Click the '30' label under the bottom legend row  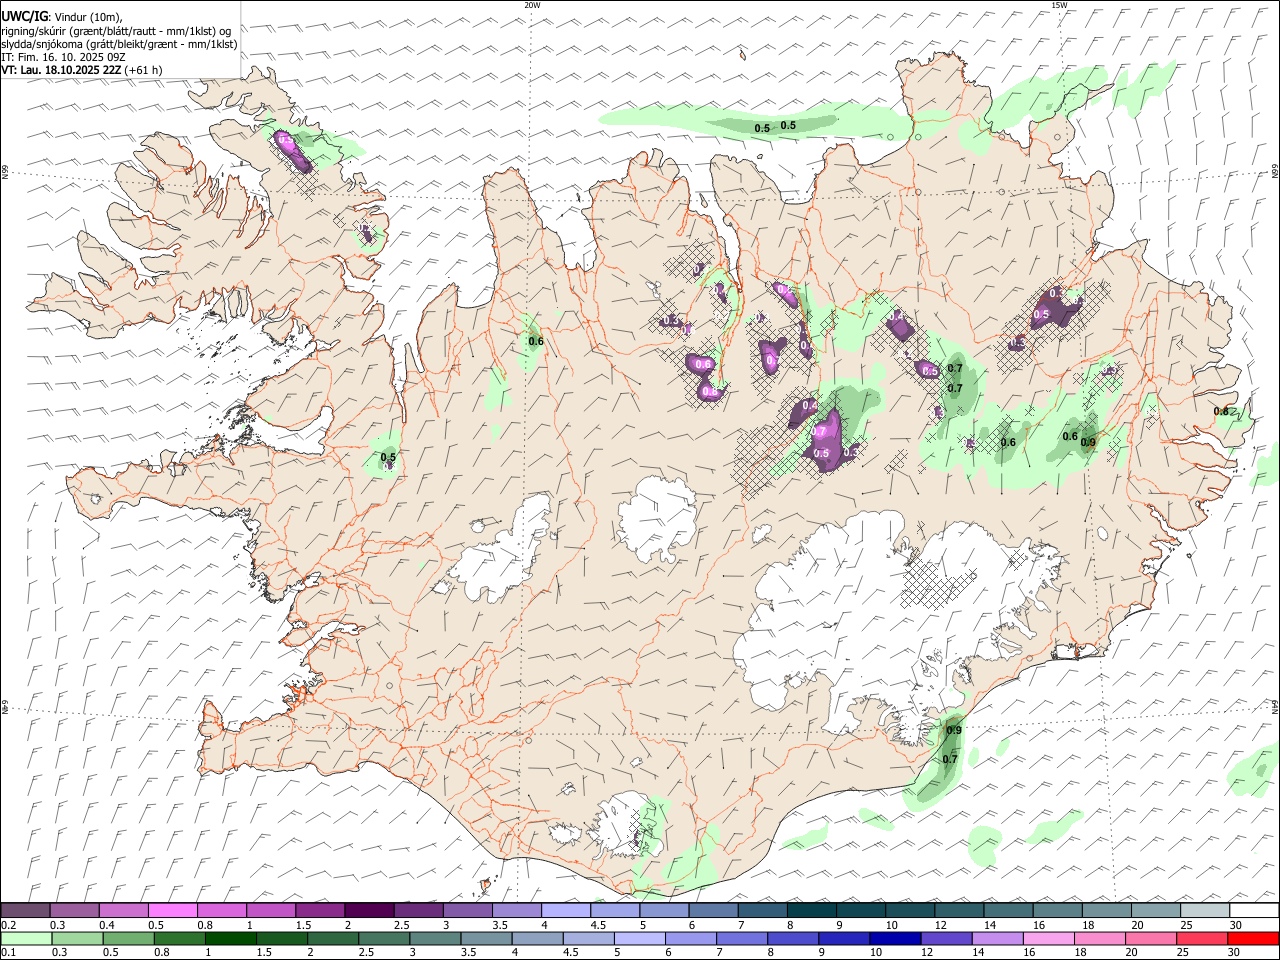click(1235, 952)
